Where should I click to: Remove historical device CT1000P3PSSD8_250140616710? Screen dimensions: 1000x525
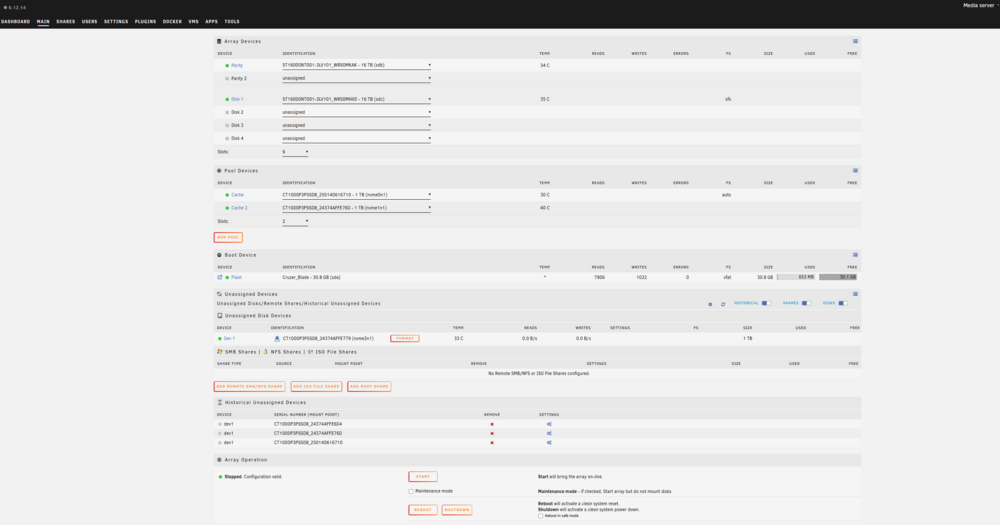492,443
